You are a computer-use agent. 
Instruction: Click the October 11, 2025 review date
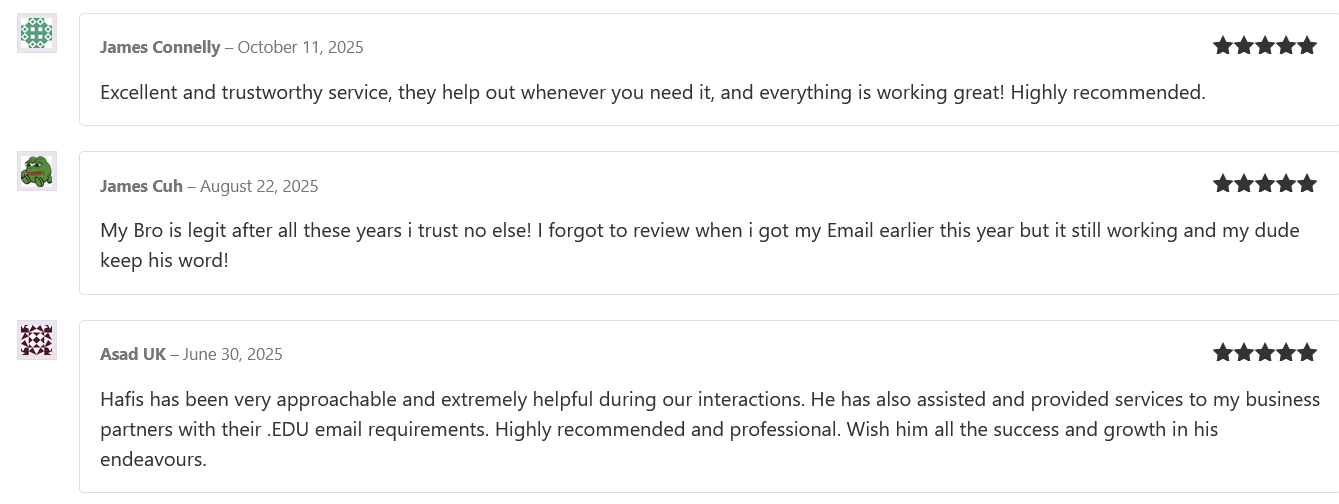[300, 47]
